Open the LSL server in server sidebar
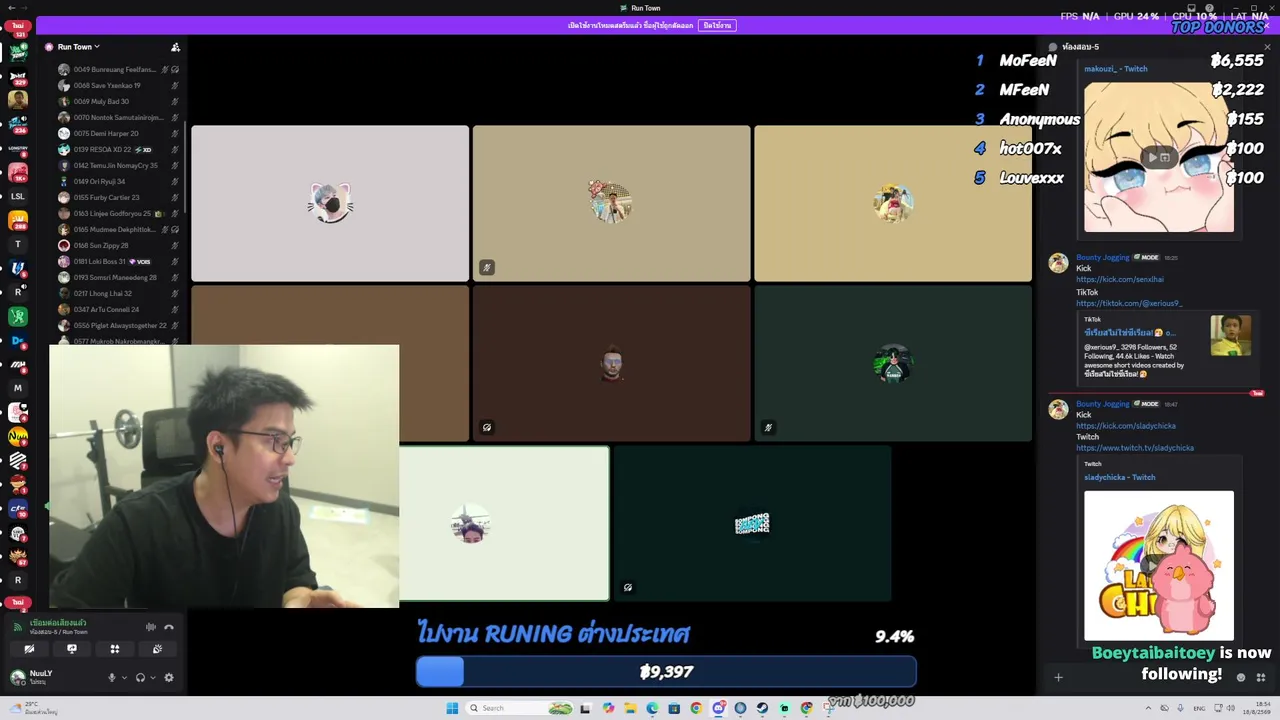Image resolution: width=1280 pixels, height=720 pixels. click(17, 196)
